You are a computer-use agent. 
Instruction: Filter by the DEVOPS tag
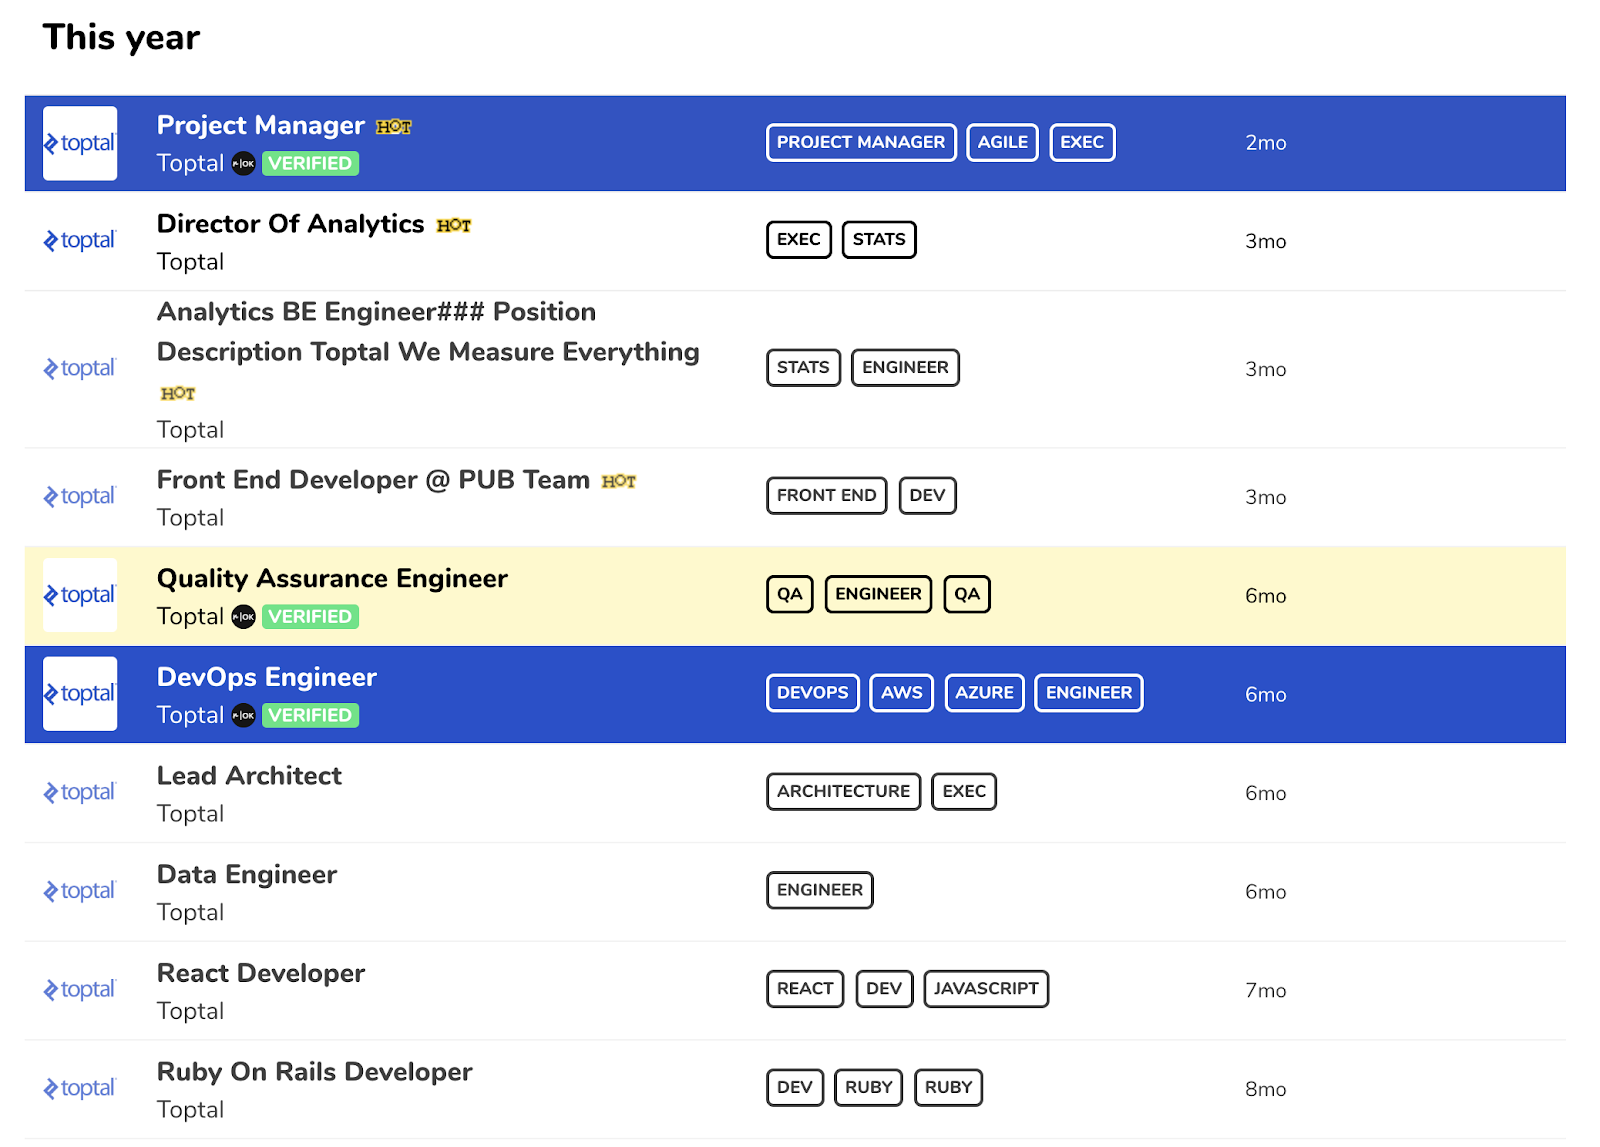(x=813, y=693)
